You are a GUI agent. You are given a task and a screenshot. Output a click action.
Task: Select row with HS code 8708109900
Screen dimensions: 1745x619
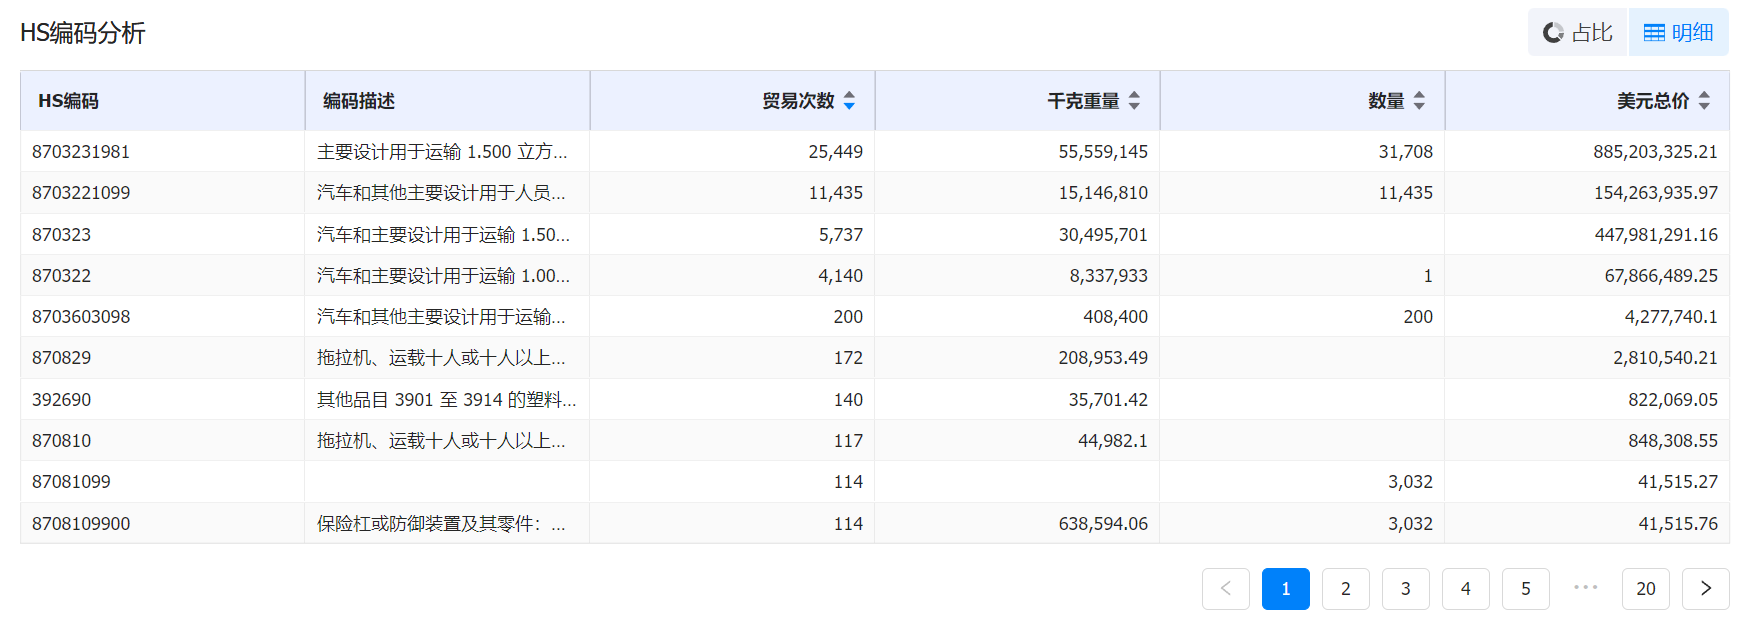click(81, 524)
